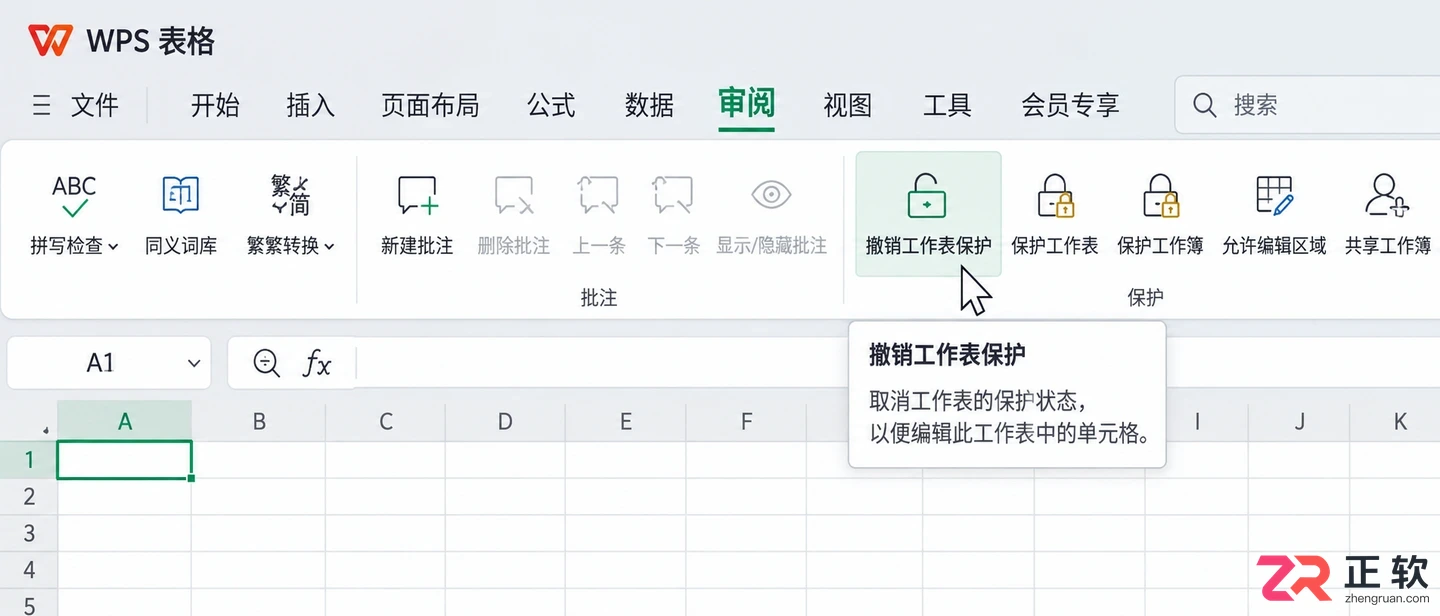Click 共享工作簿 share icon

coord(1387,195)
